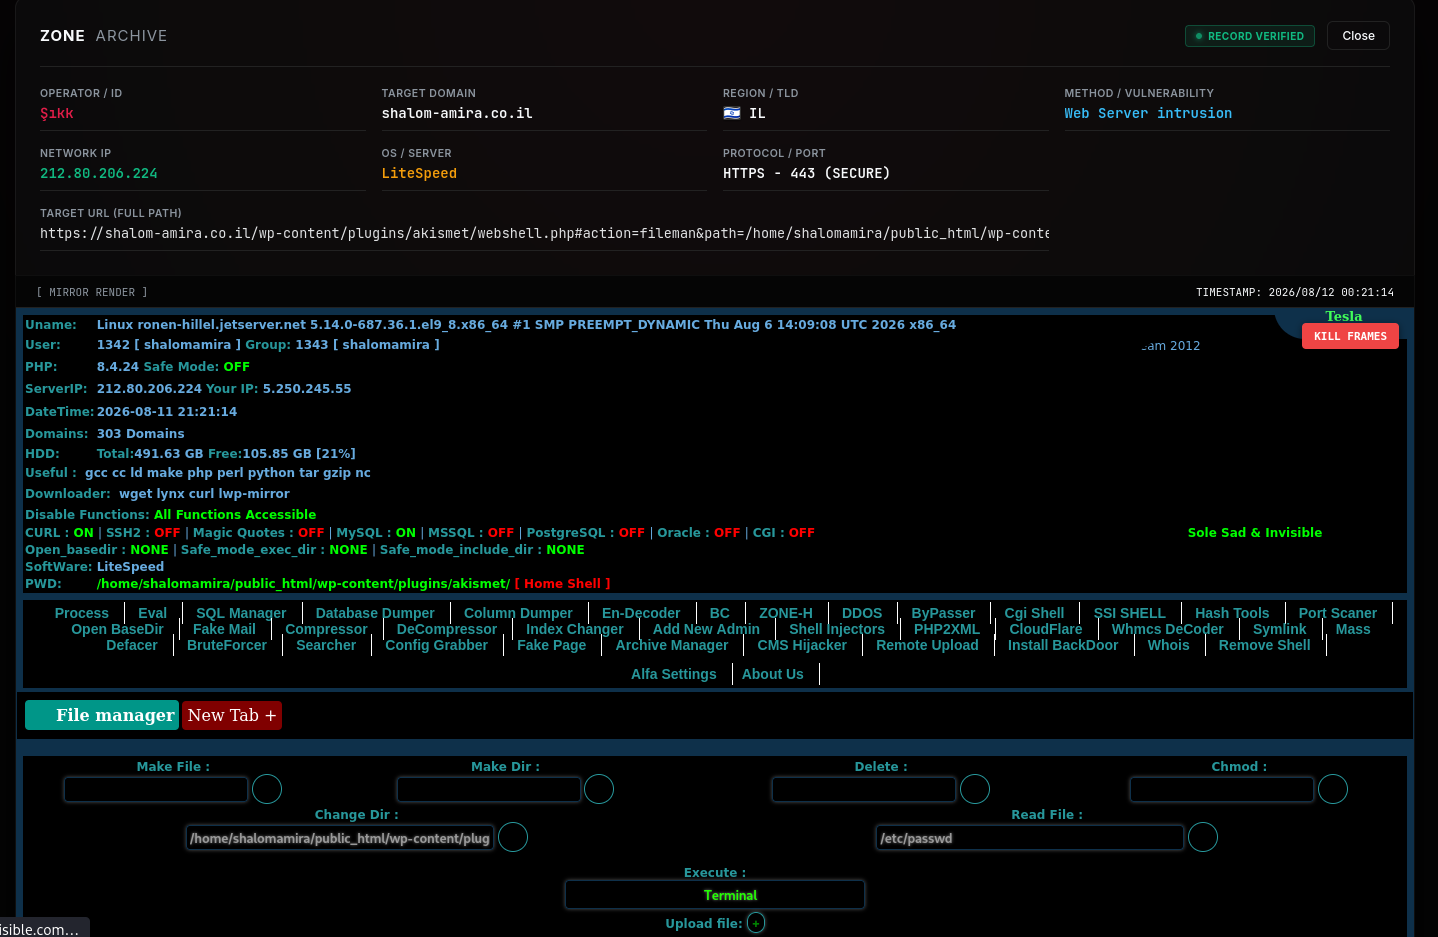Open Remote Upload
The image size is (1438, 937).
[x=927, y=645]
